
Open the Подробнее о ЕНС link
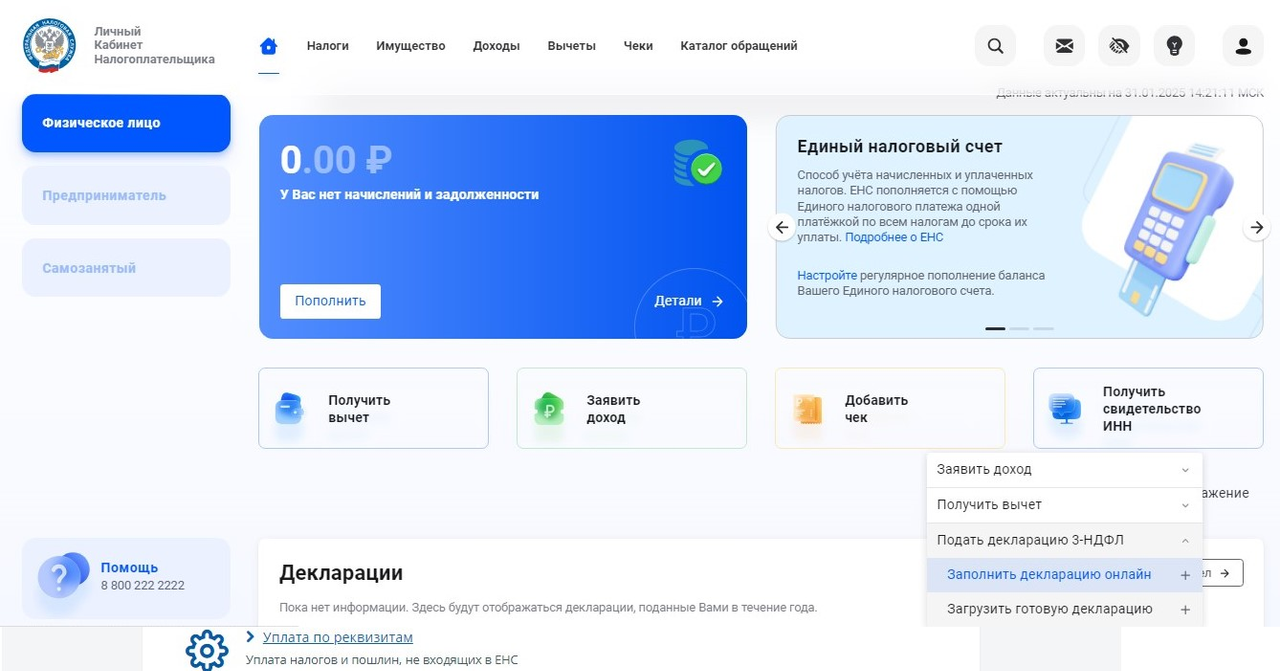[894, 238]
